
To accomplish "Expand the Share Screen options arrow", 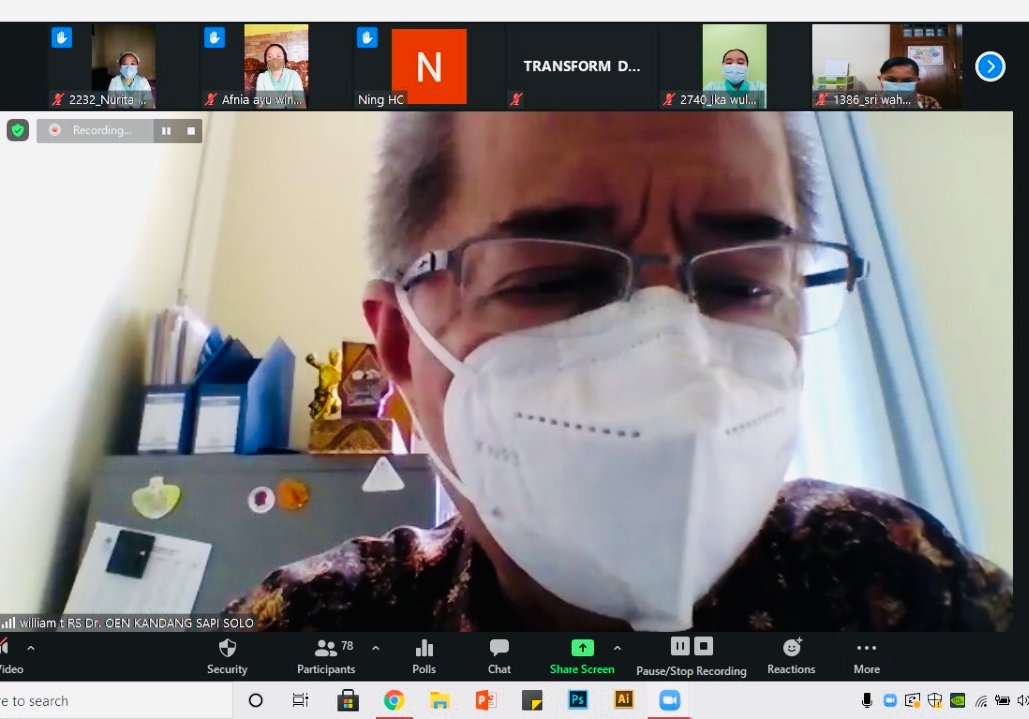I will 617,648.
